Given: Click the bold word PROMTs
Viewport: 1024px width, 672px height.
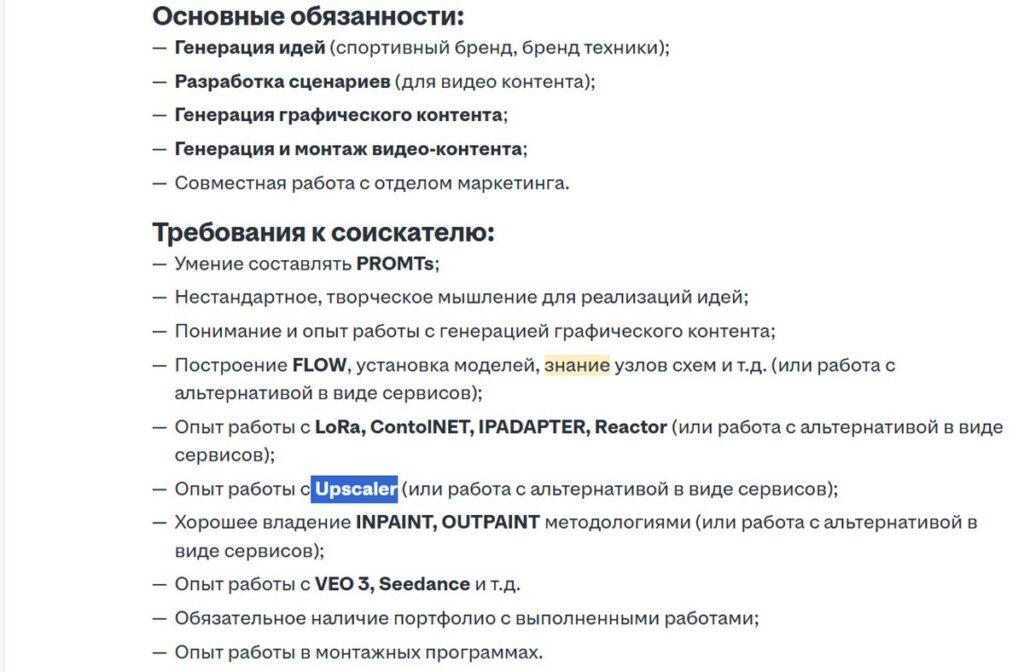Looking at the screenshot, I should click(394, 264).
